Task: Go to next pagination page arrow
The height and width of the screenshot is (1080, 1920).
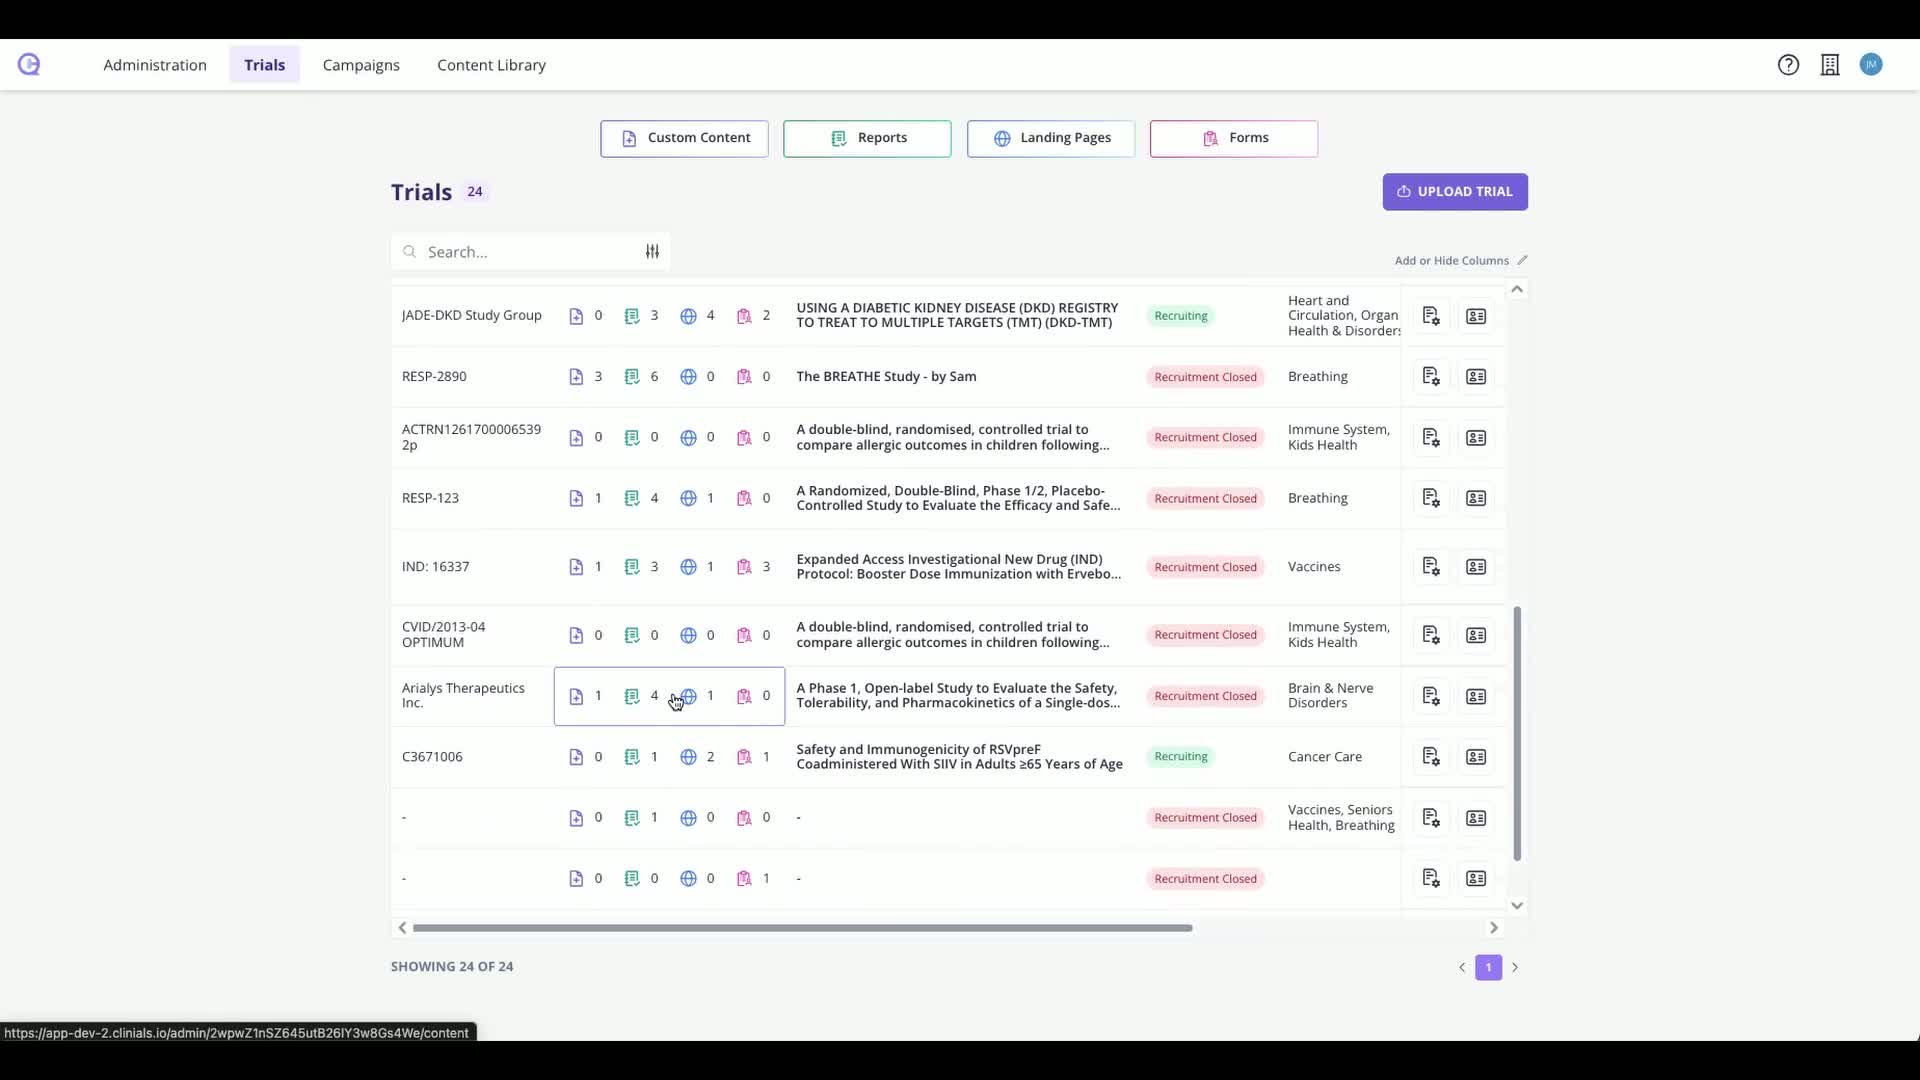Action: tap(1515, 967)
